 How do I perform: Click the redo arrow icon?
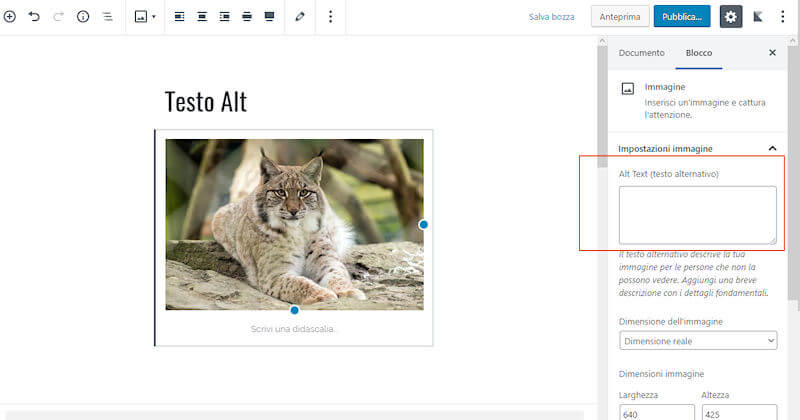pos(58,17)
